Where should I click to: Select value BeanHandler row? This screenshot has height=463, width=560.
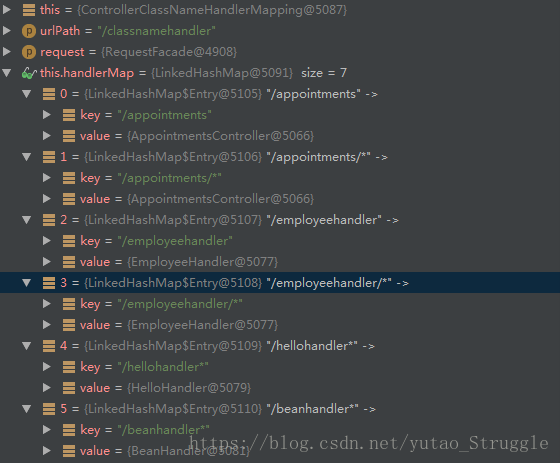(x=280, y=451)
